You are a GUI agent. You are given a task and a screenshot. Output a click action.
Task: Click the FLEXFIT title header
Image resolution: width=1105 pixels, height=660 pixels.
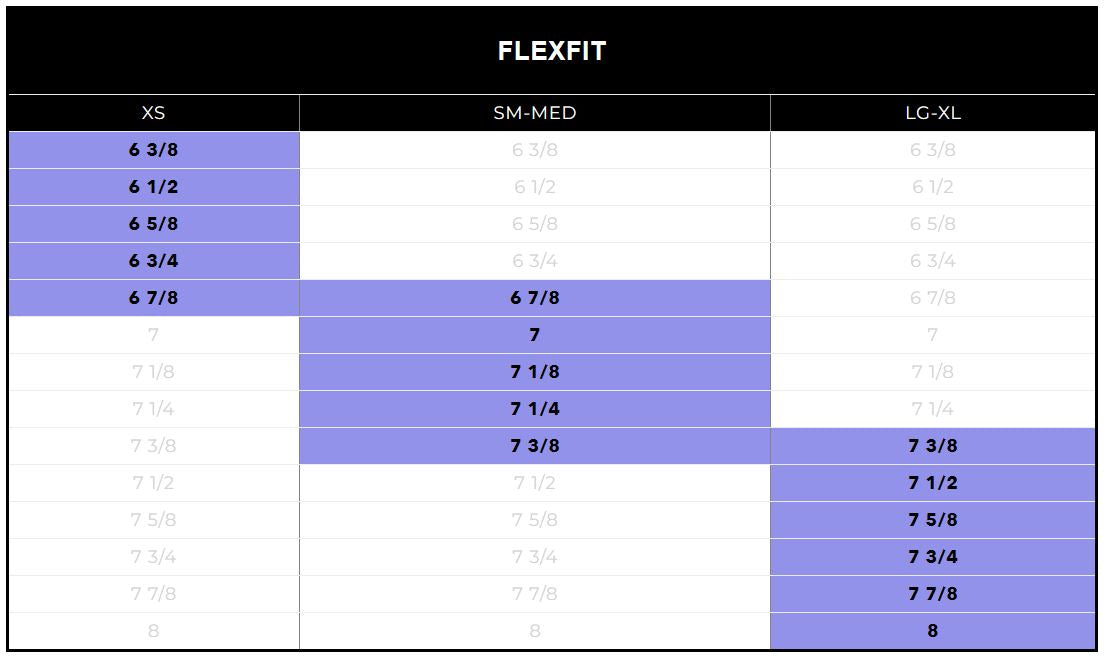(x=552, y=51)
